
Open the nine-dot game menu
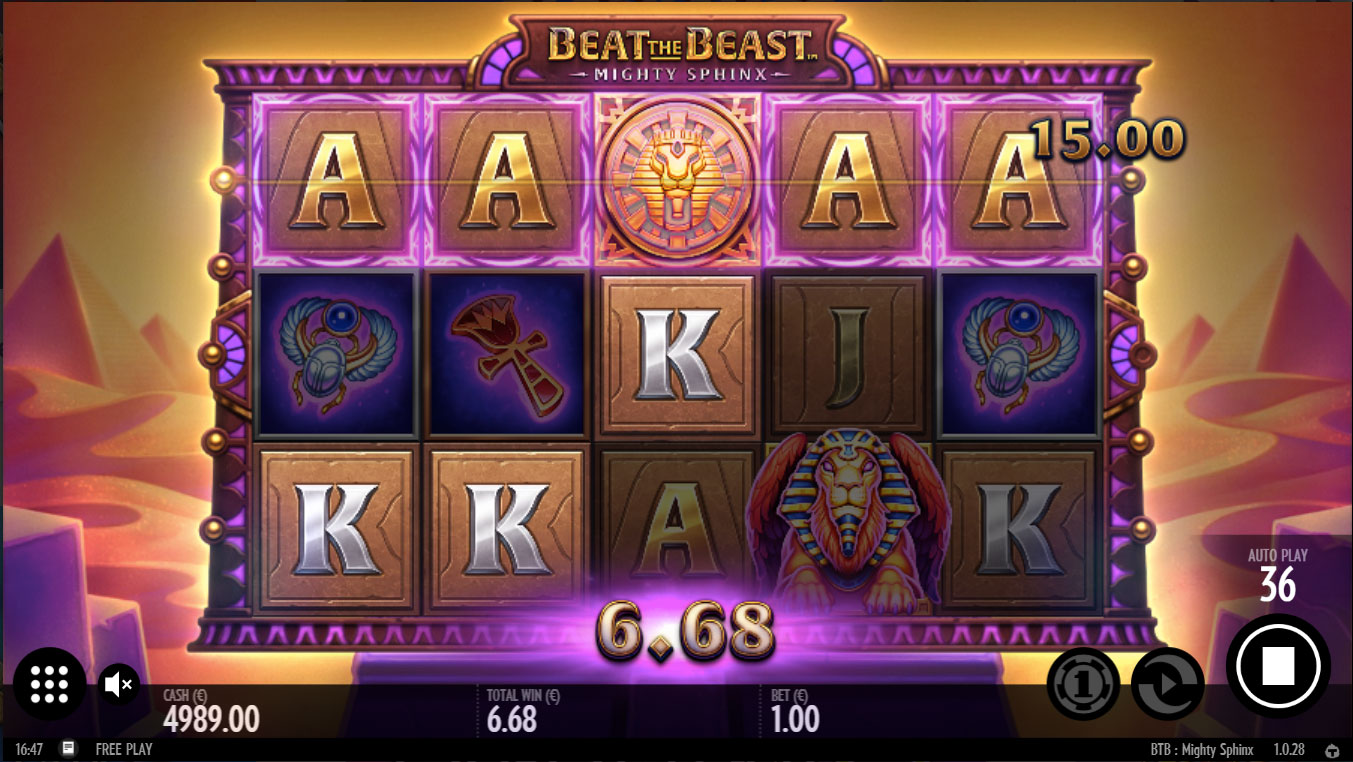(x=49, y=684)
